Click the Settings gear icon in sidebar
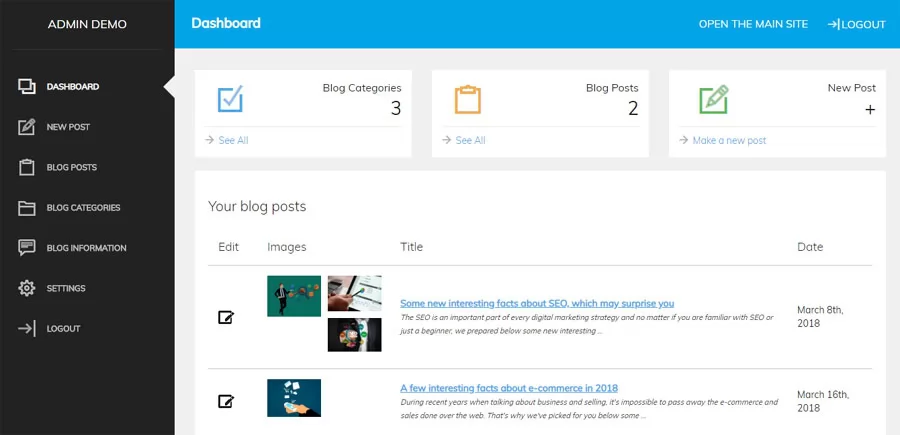This screenshot has height=435, width=900. pyautogui.click(x=26, y=288)
